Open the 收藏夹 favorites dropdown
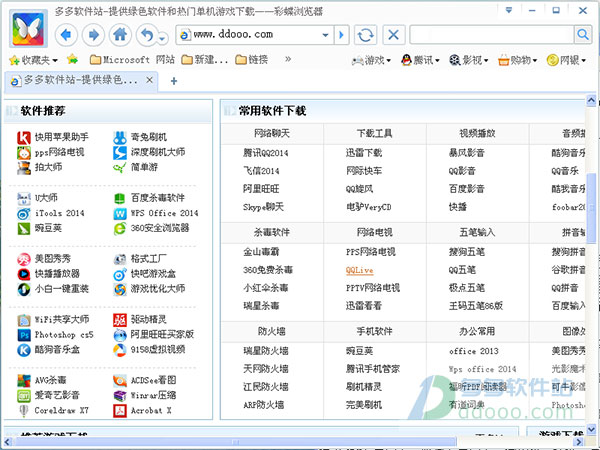Screen dimensions: 600x450 [34, 60]
